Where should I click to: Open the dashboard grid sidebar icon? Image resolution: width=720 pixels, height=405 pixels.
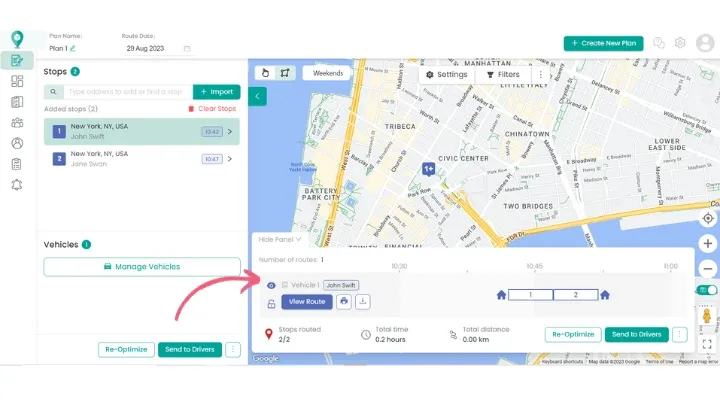click(x=17, y=81)
